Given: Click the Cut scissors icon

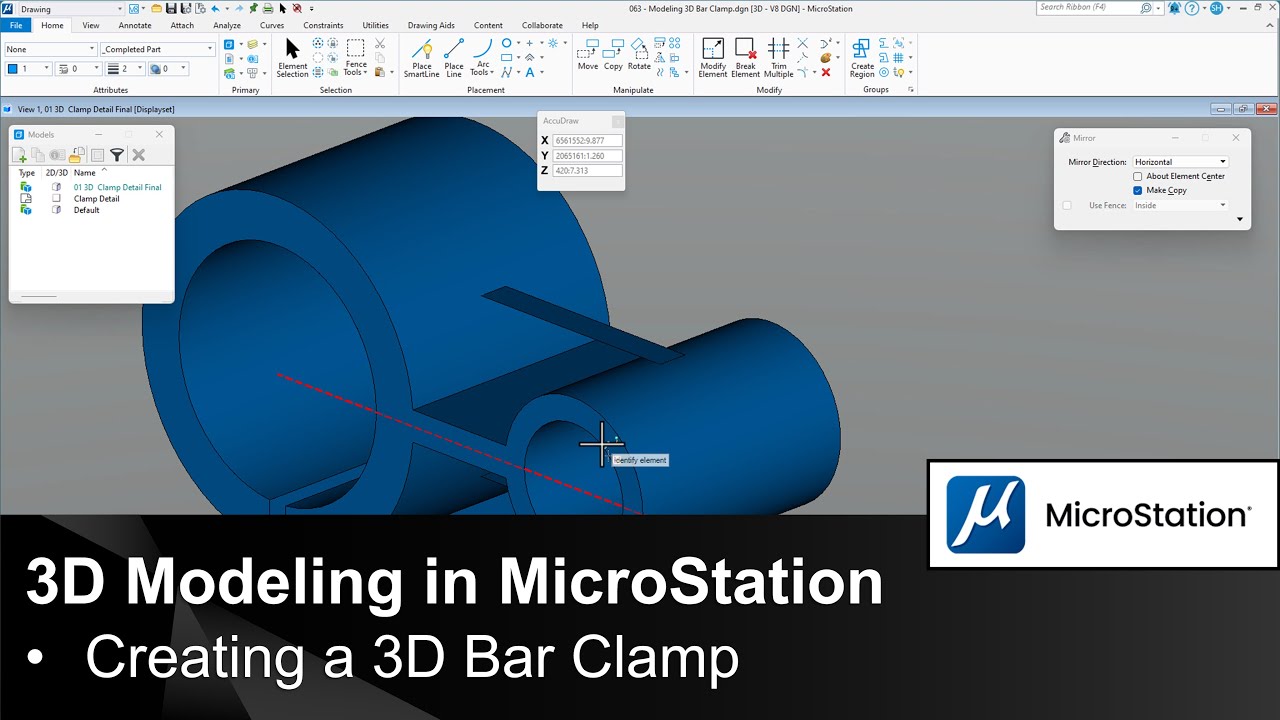Looking at the screenshot, I should pos(380,44).
